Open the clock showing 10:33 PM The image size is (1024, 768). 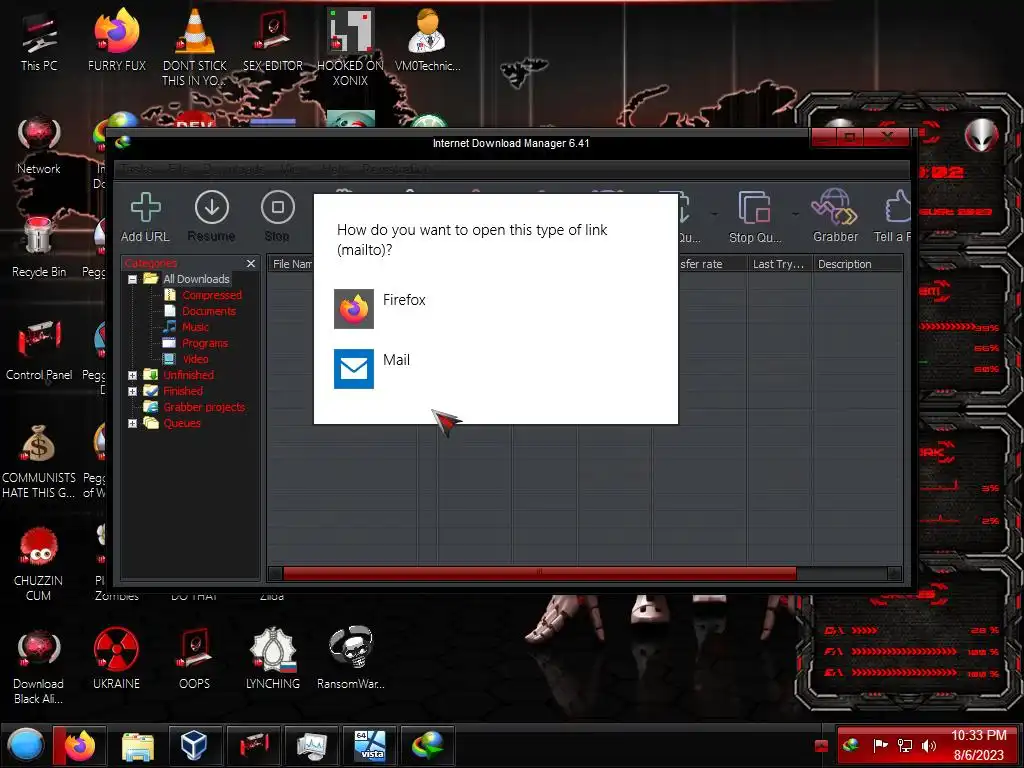point(978,745)
